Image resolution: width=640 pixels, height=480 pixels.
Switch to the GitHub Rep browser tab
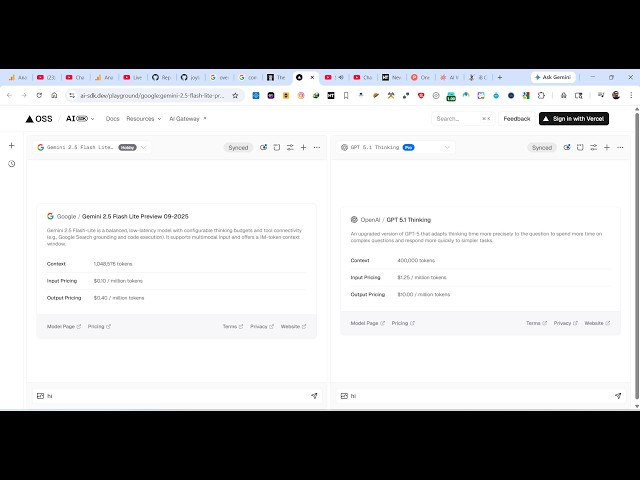(x=162, y=77)
